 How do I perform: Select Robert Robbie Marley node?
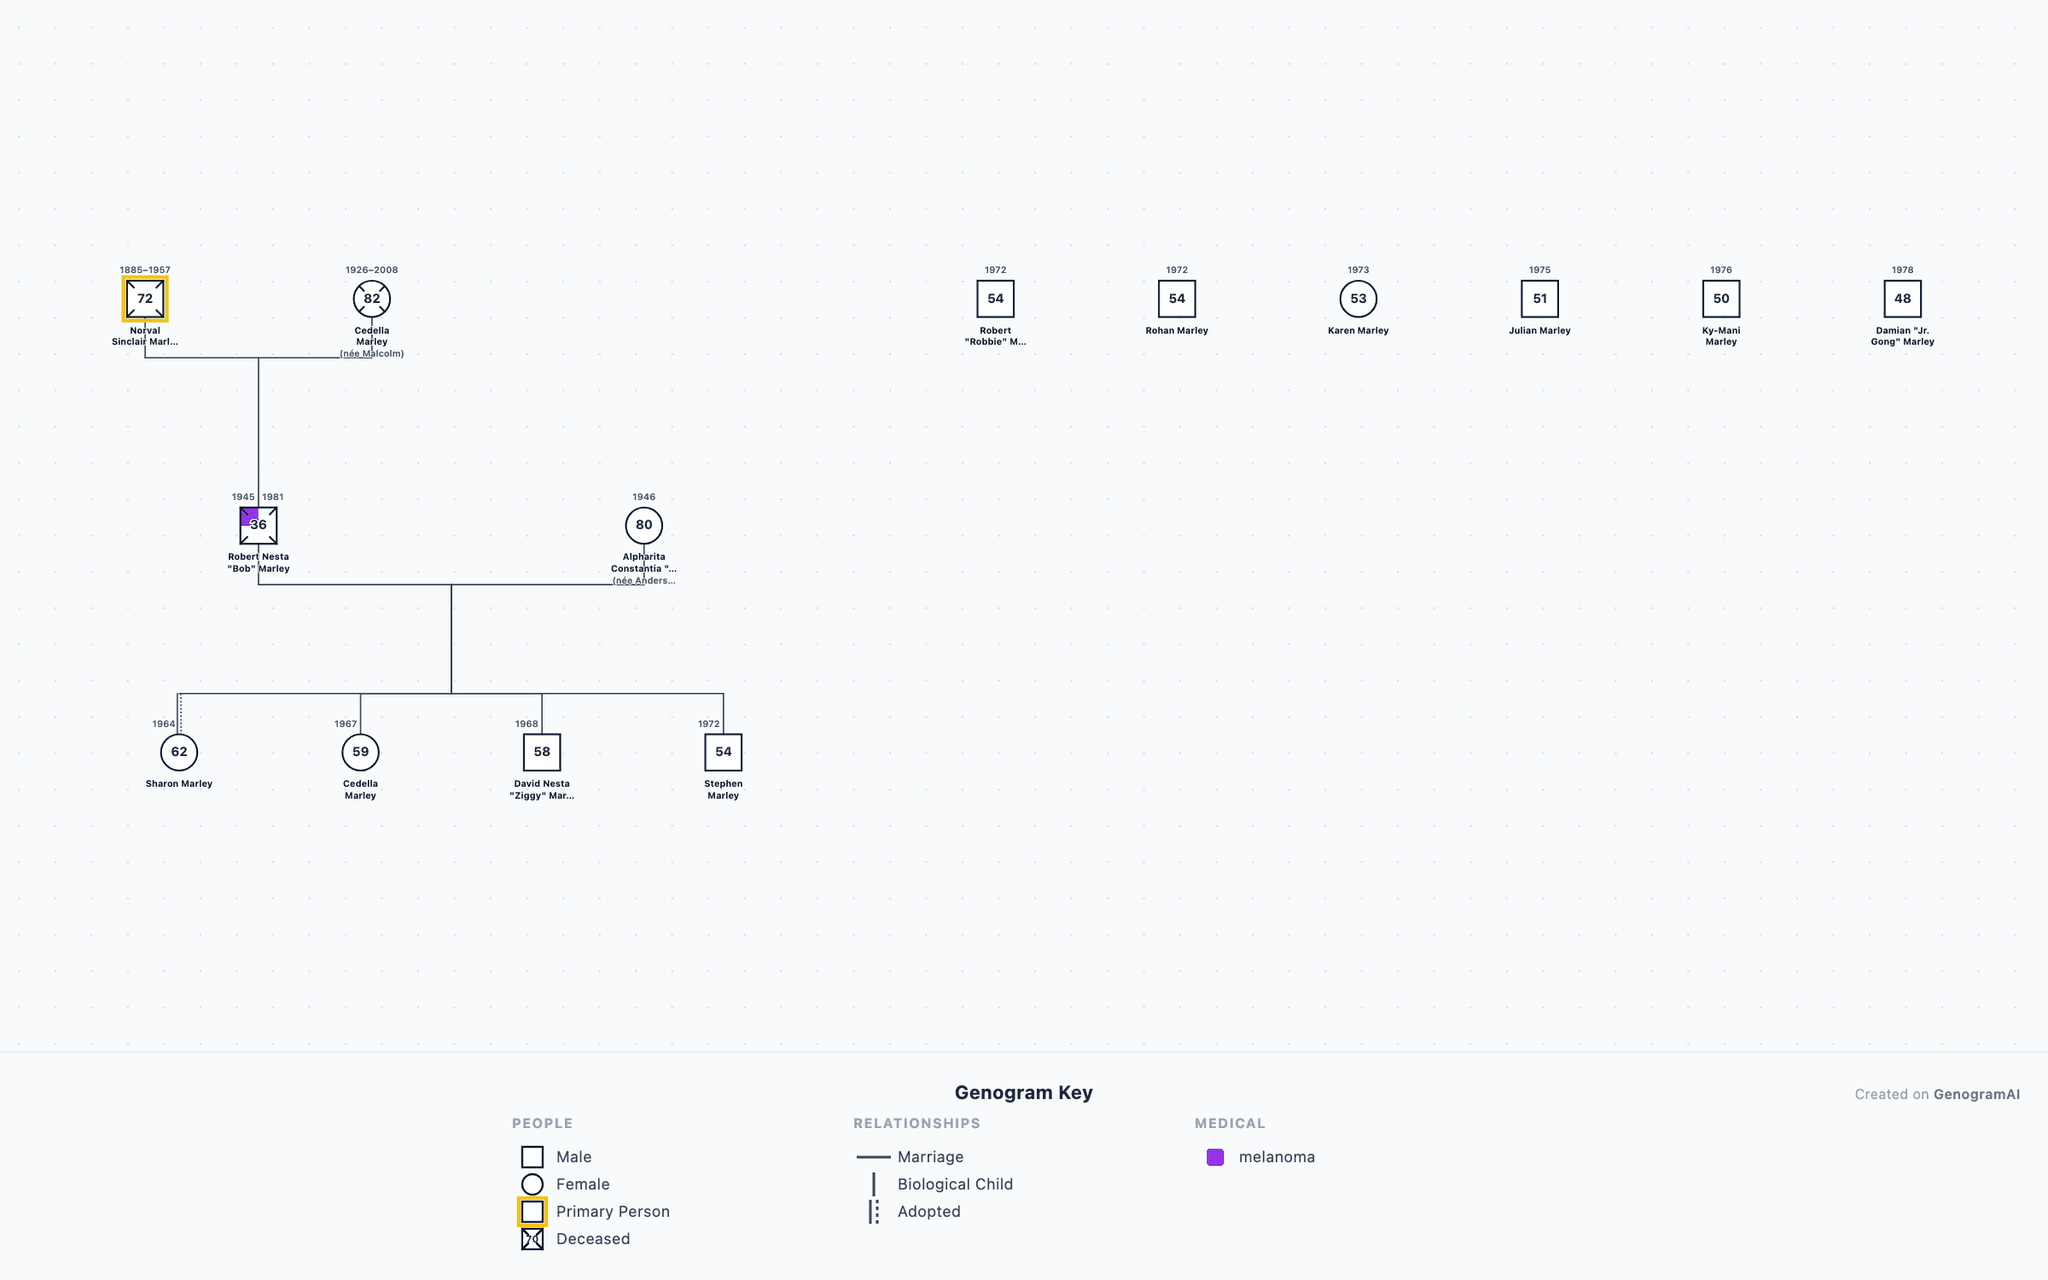click(x=995, y=299)
